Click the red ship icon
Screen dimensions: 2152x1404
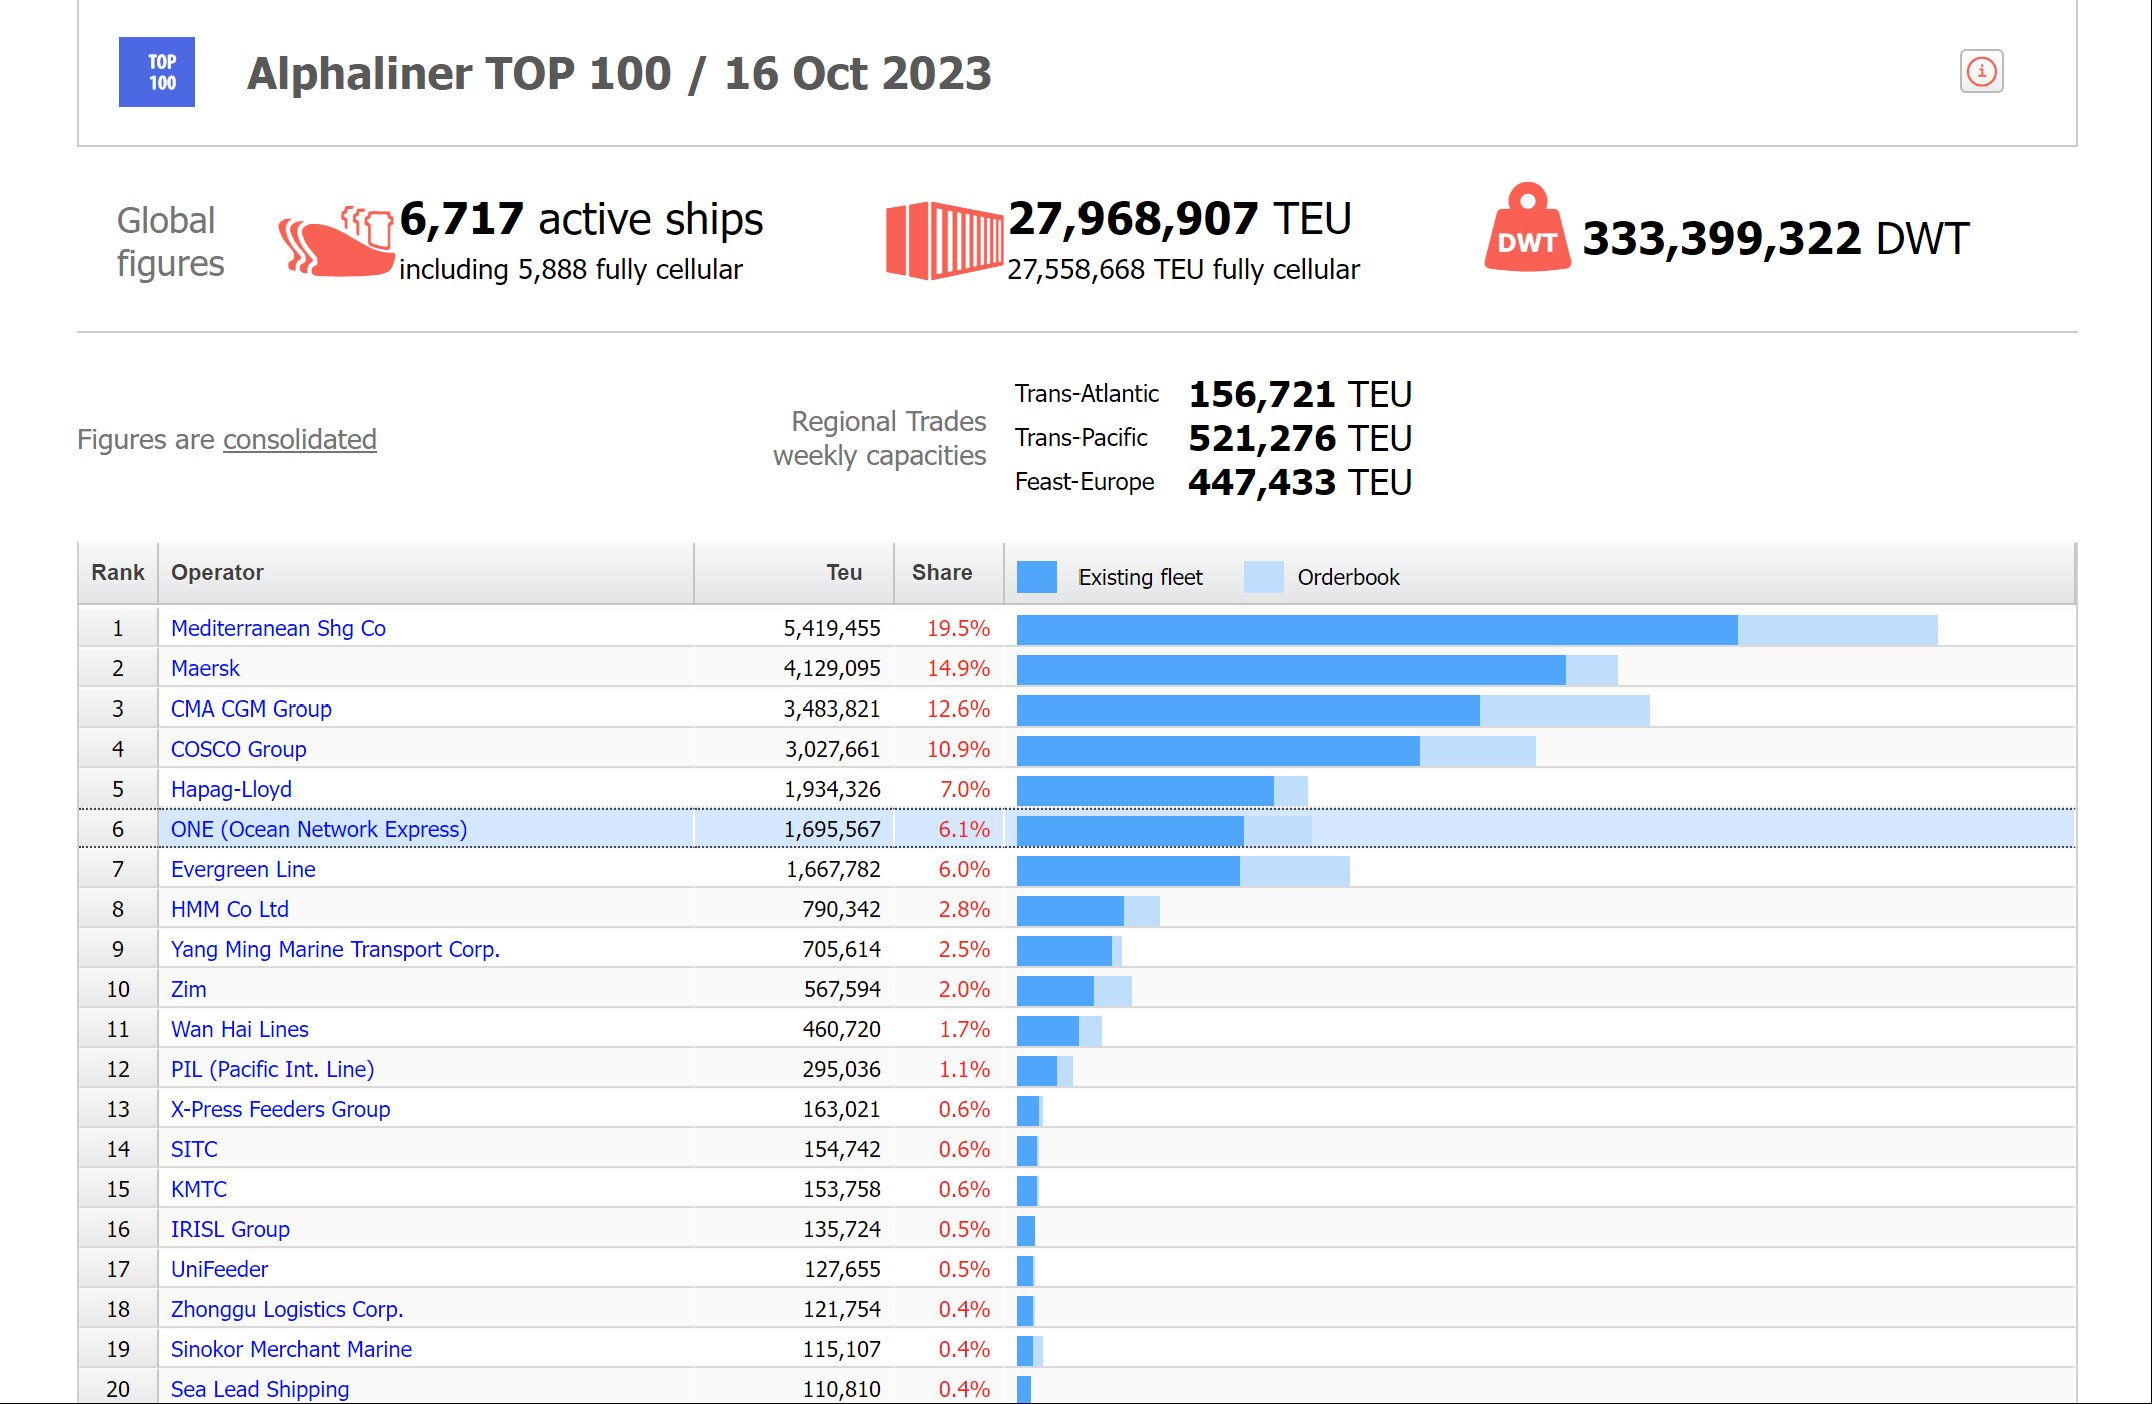click(x=336, y=241)
